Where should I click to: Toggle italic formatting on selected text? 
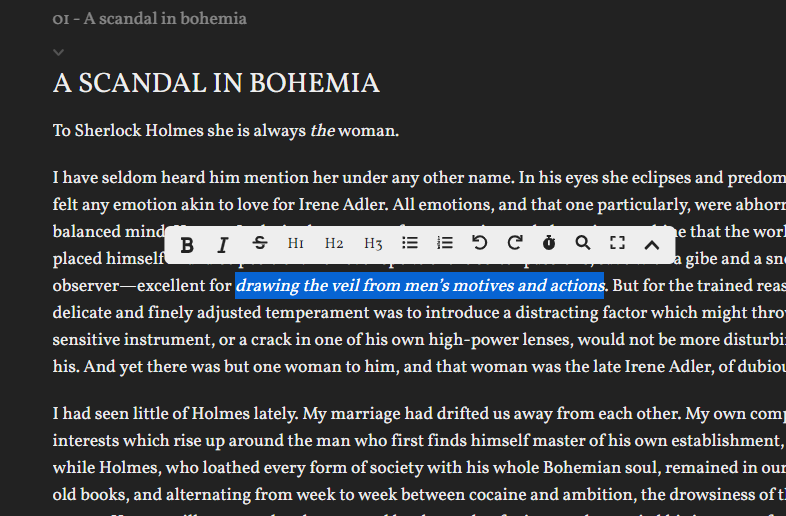click(223, 245)
